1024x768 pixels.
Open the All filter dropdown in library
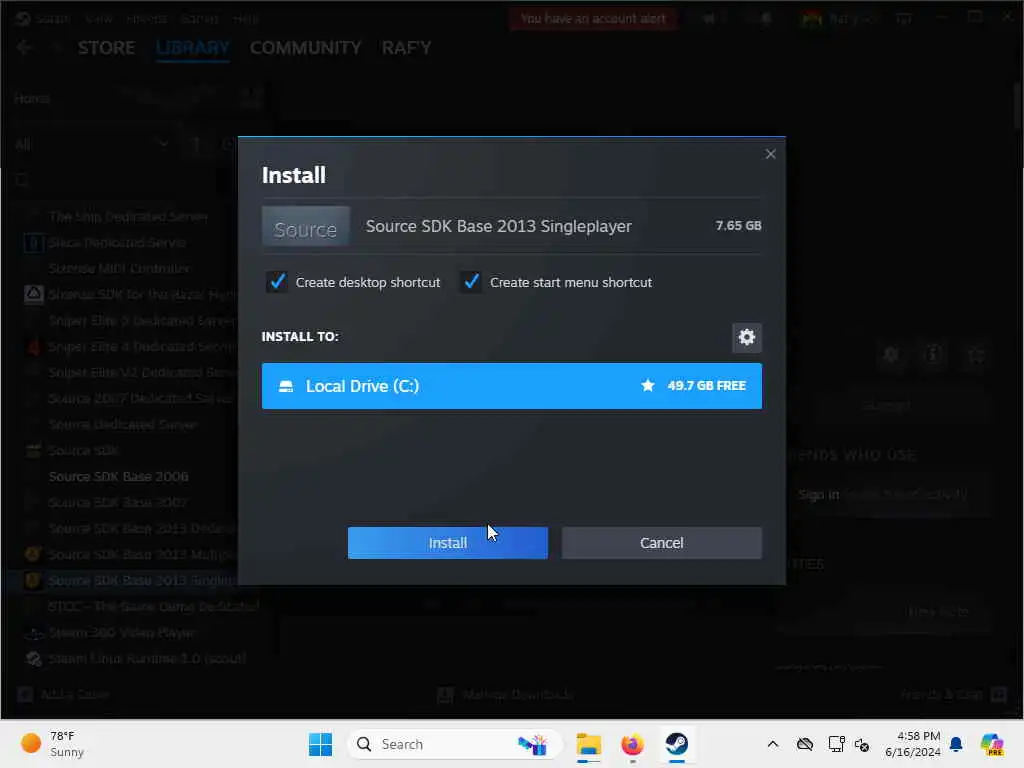coord(91,144)
